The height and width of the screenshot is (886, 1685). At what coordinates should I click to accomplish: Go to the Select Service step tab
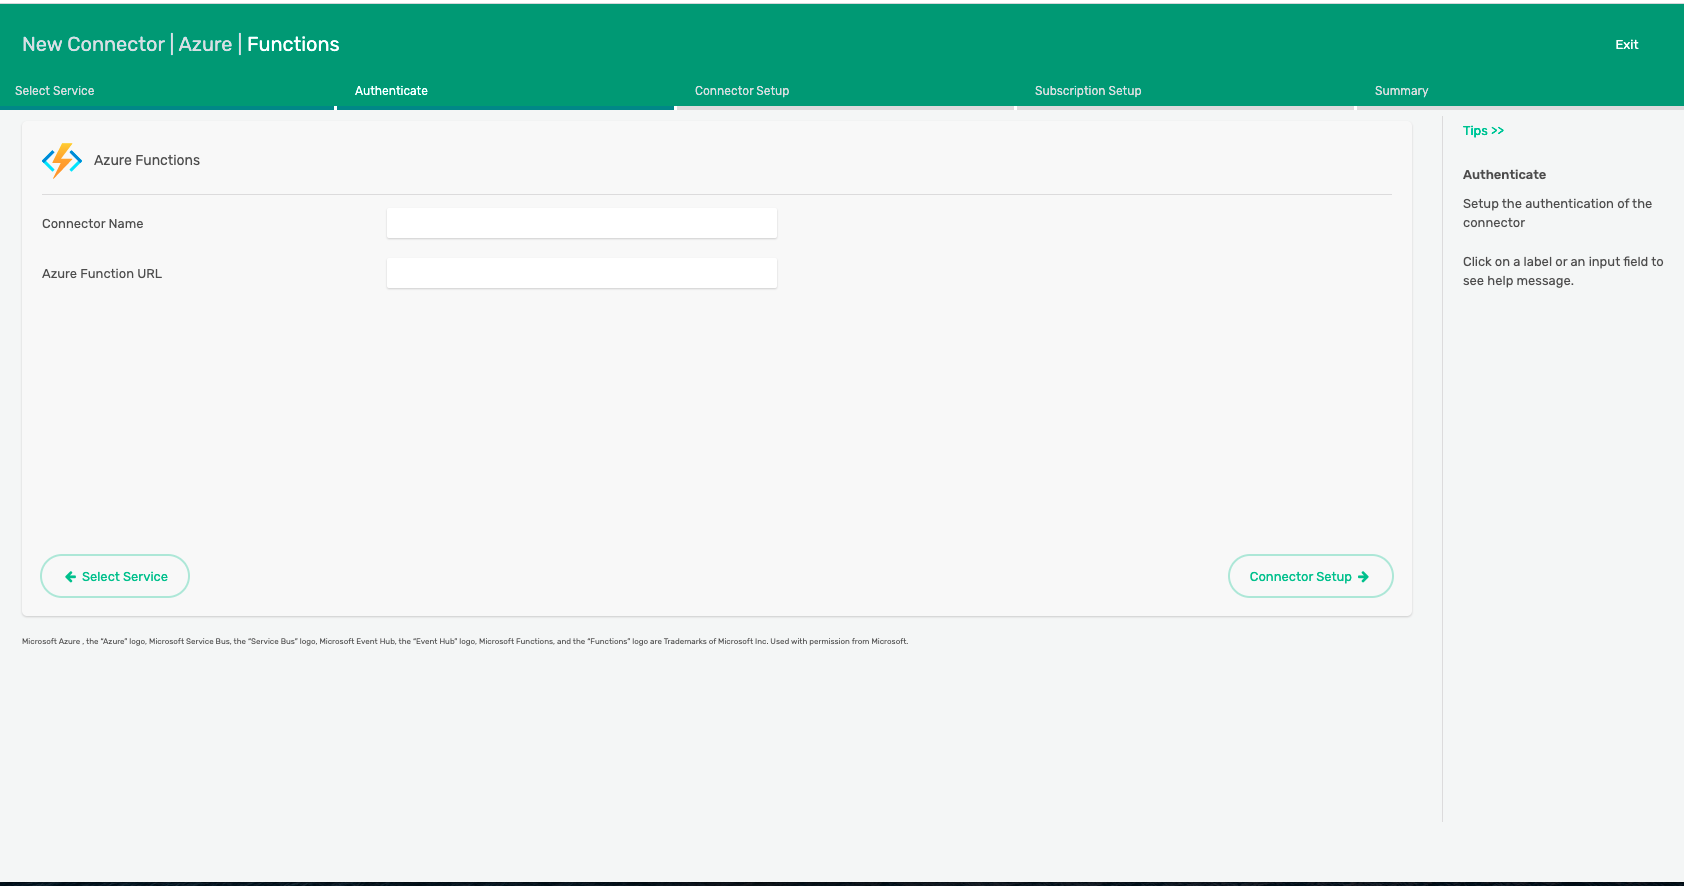pyautogui.click(x=55, y=91)
